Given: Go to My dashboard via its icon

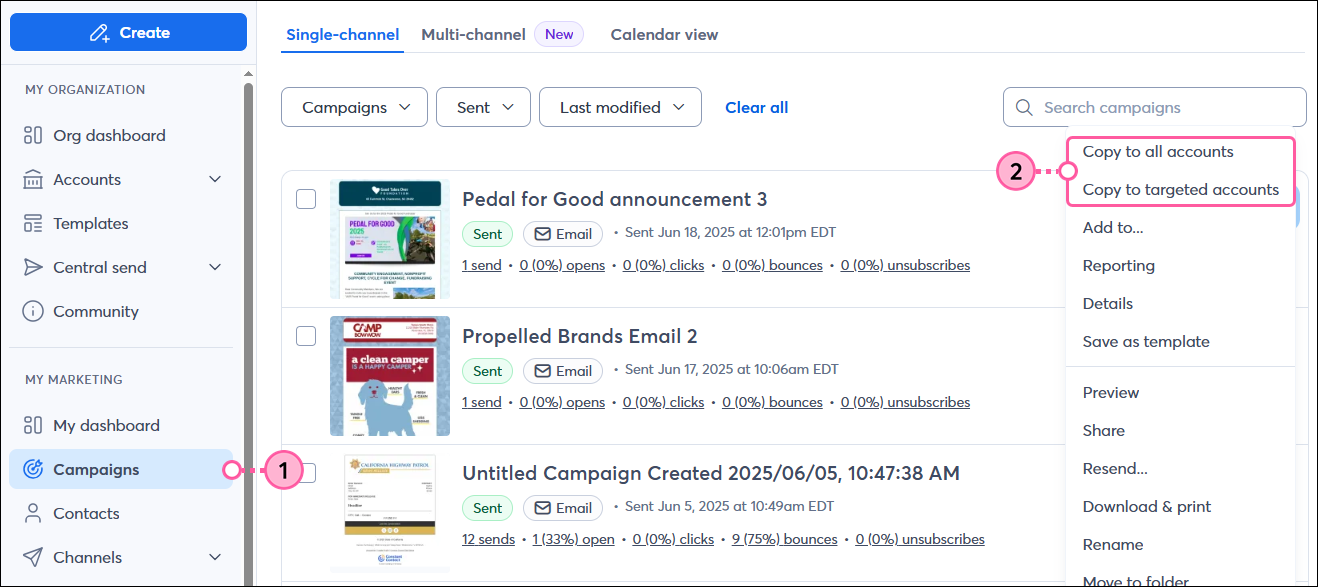Looking at the screenshot, I should point(32,425).
